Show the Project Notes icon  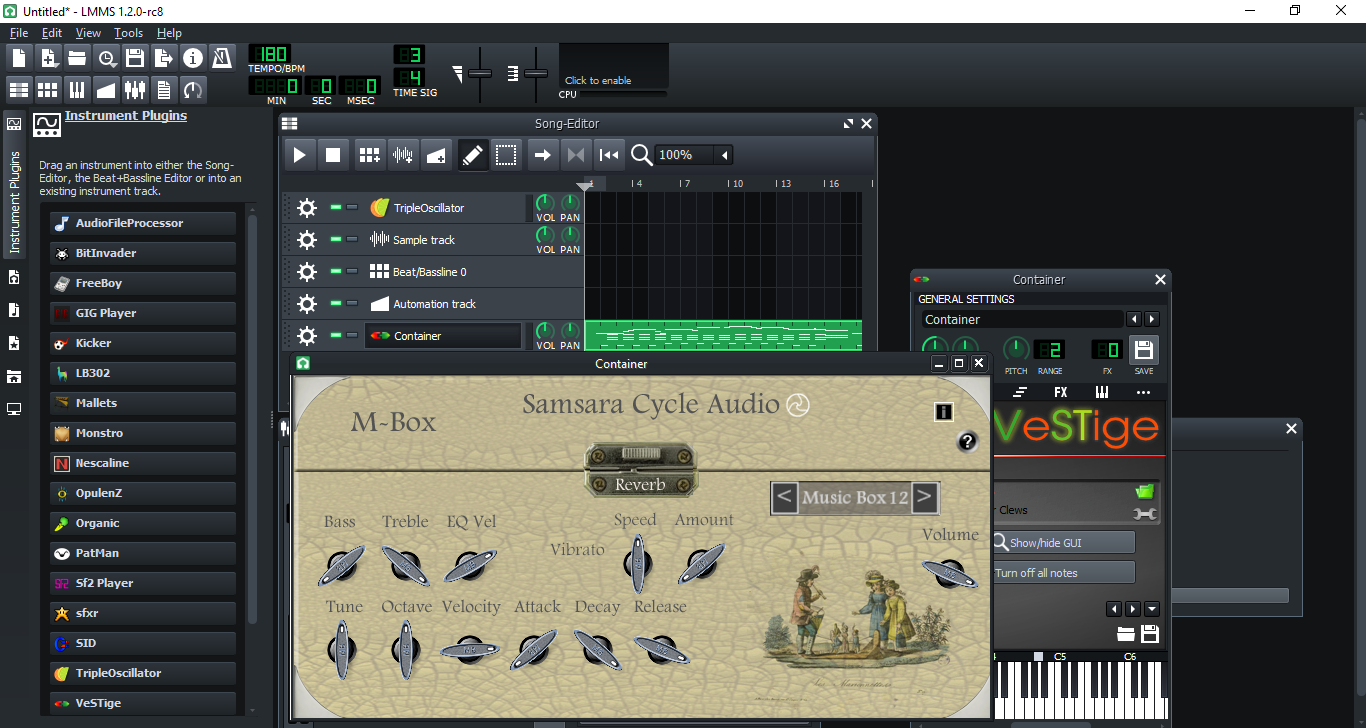point(164,89)
